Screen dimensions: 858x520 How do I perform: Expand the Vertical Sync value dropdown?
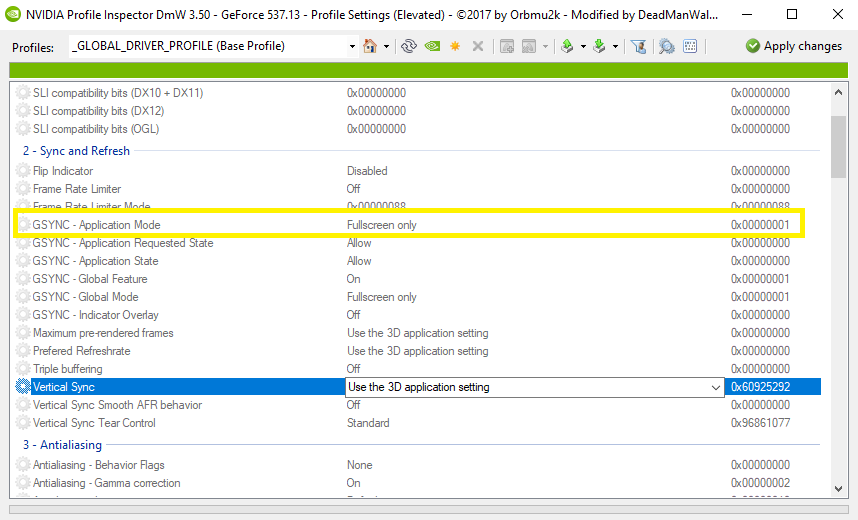pyautogui.click(x=715, y=387)
